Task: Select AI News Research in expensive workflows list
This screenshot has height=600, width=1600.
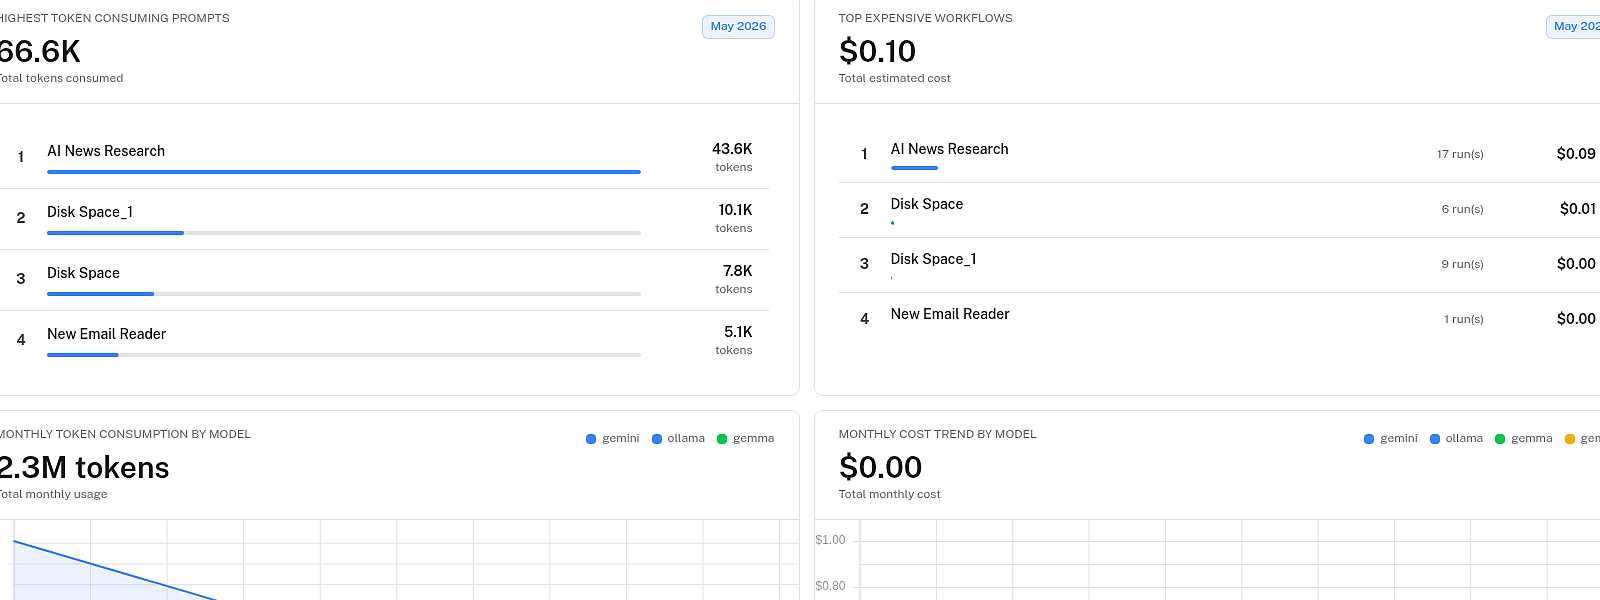Action: pyautogui.click(x=949, y=149)
